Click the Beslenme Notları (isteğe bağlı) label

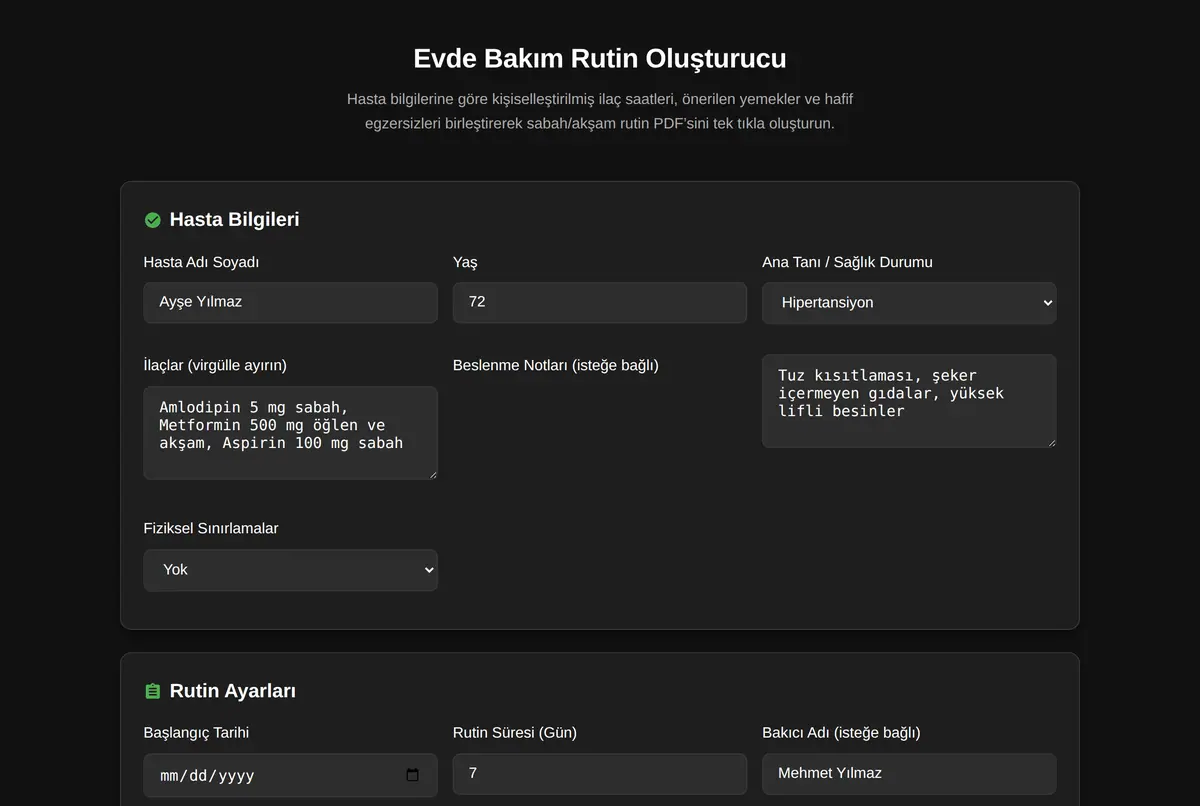pos(556,365)
